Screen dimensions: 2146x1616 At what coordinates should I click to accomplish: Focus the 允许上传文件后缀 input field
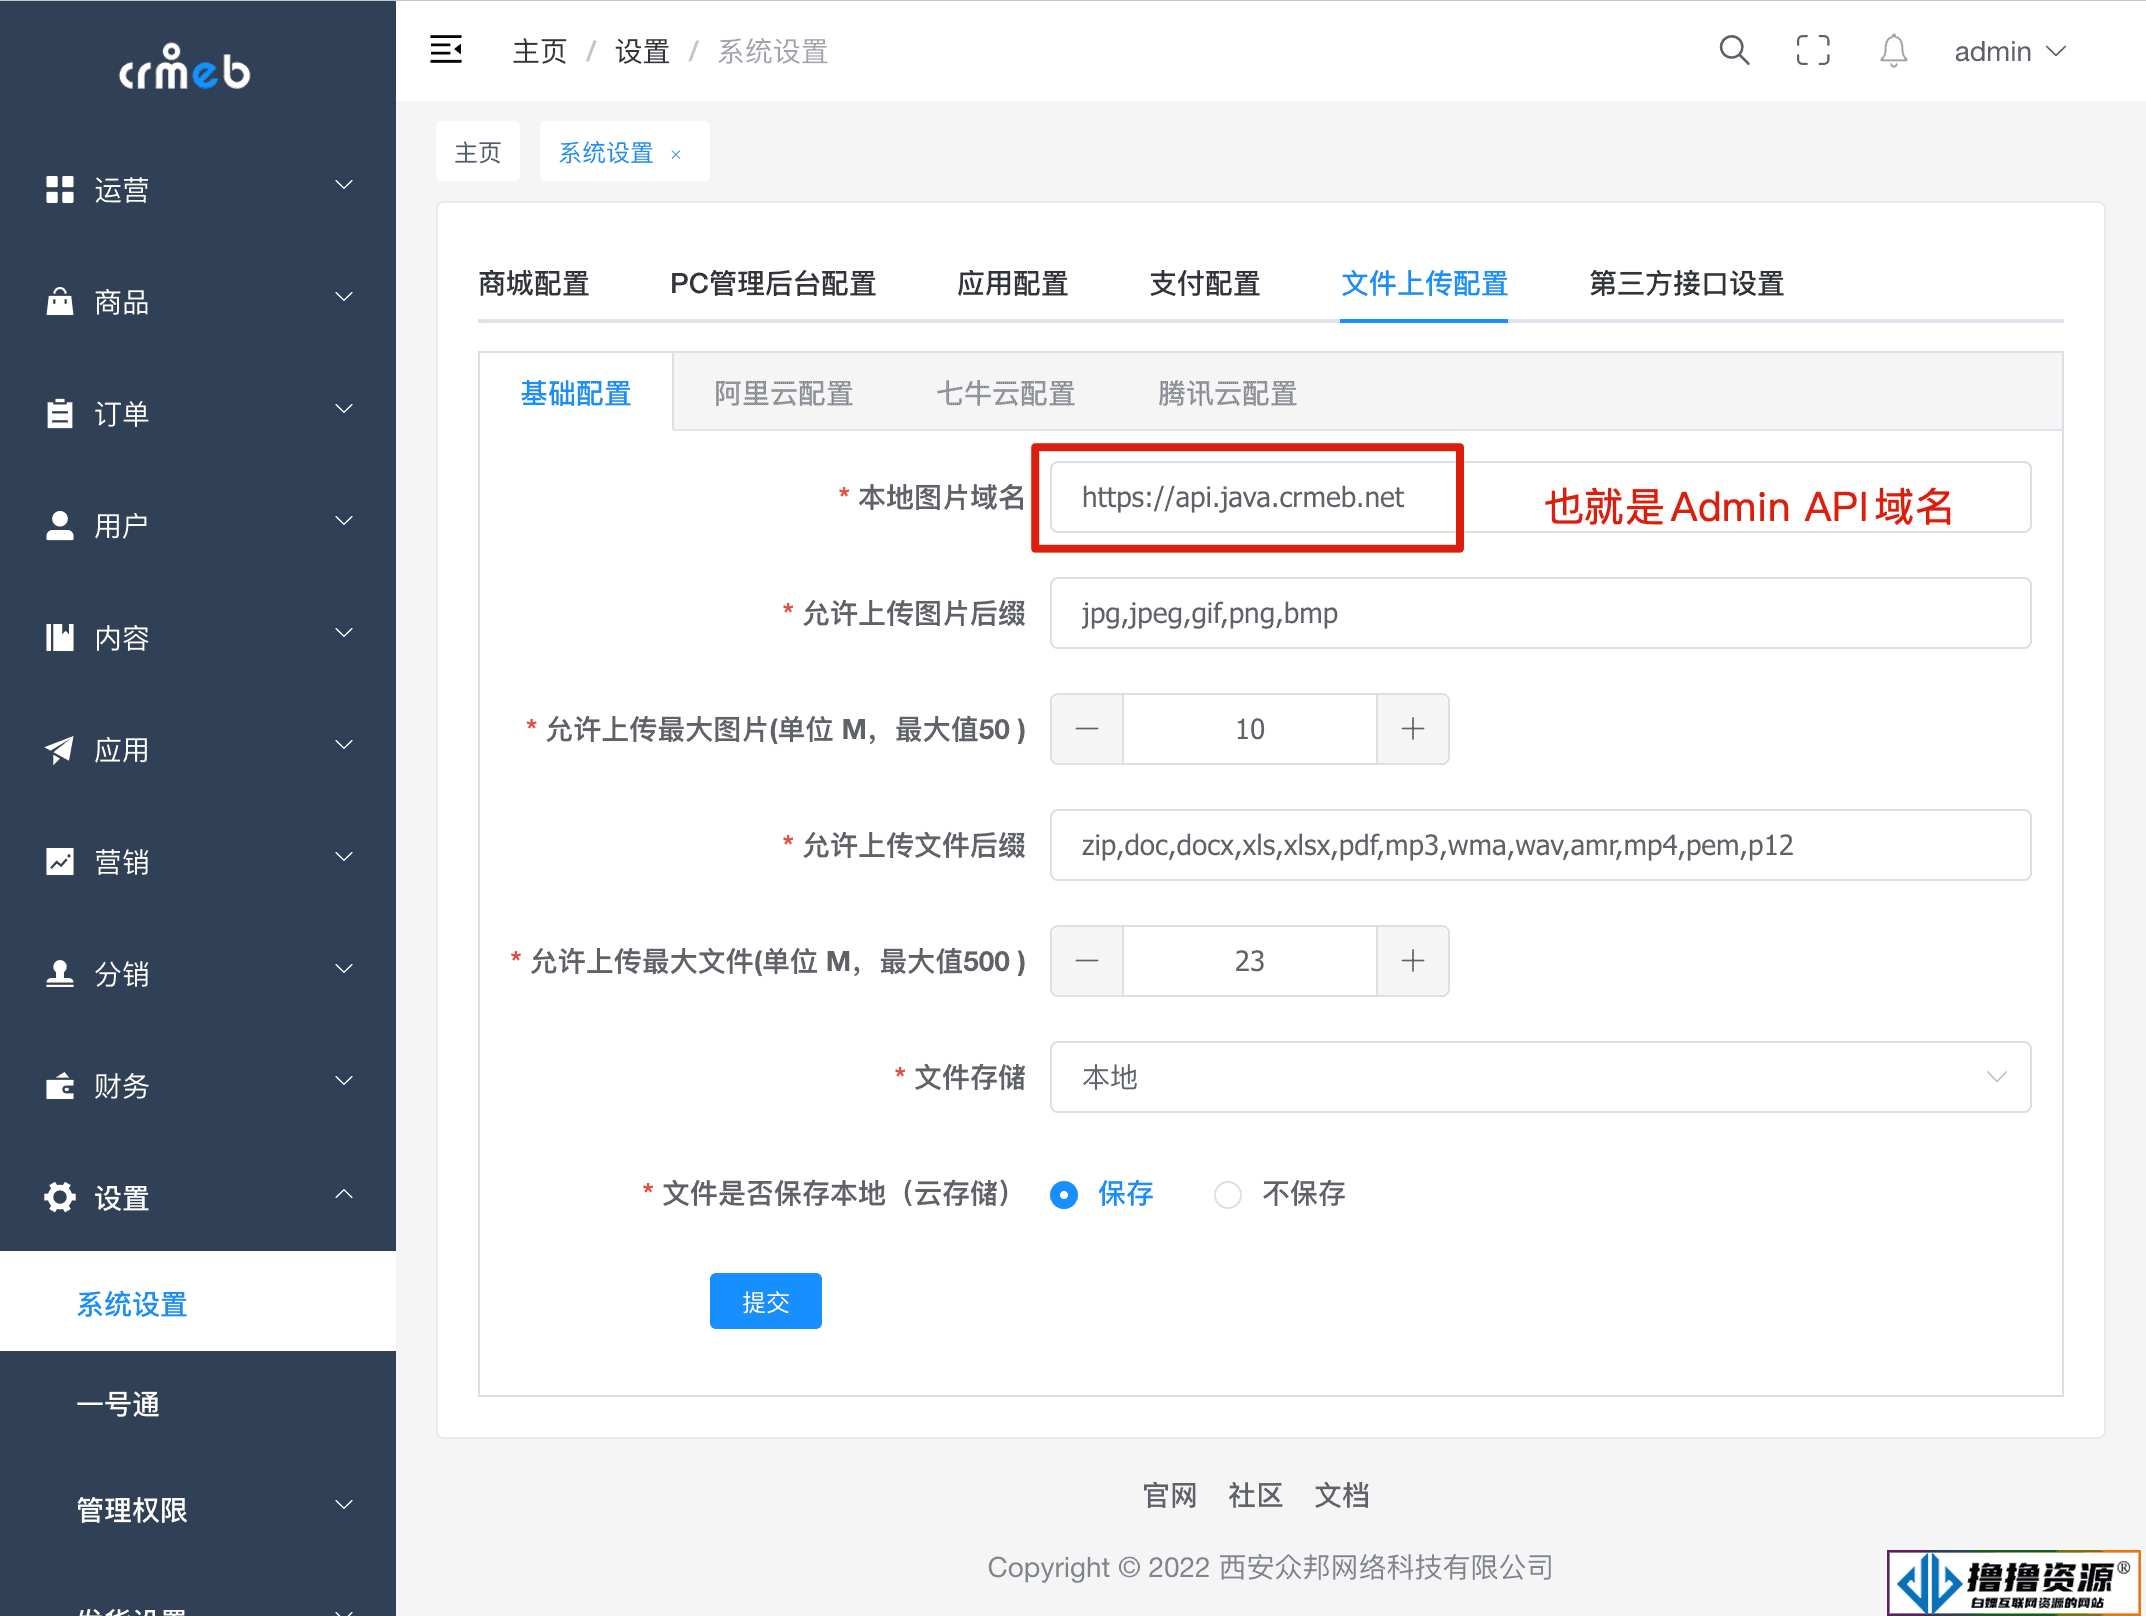click(1540, 845)
